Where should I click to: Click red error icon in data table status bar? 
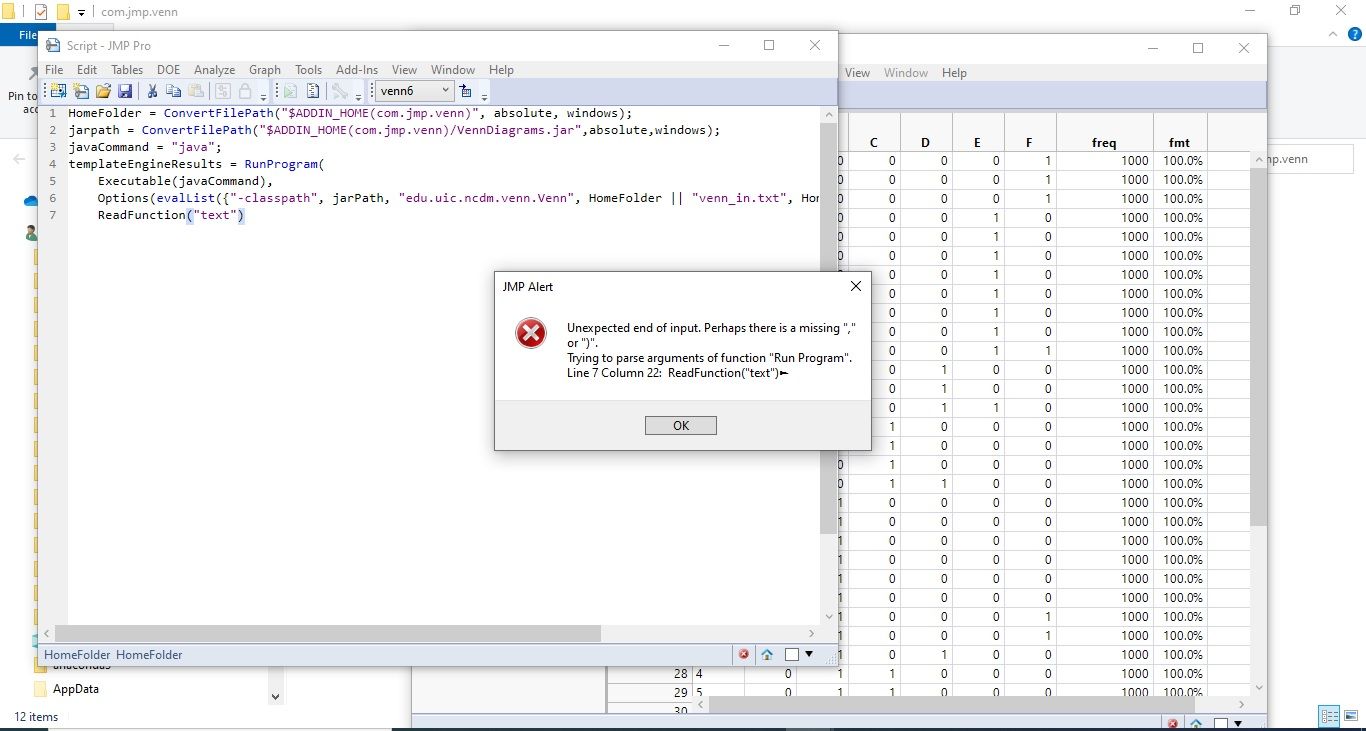(1173, 723)
